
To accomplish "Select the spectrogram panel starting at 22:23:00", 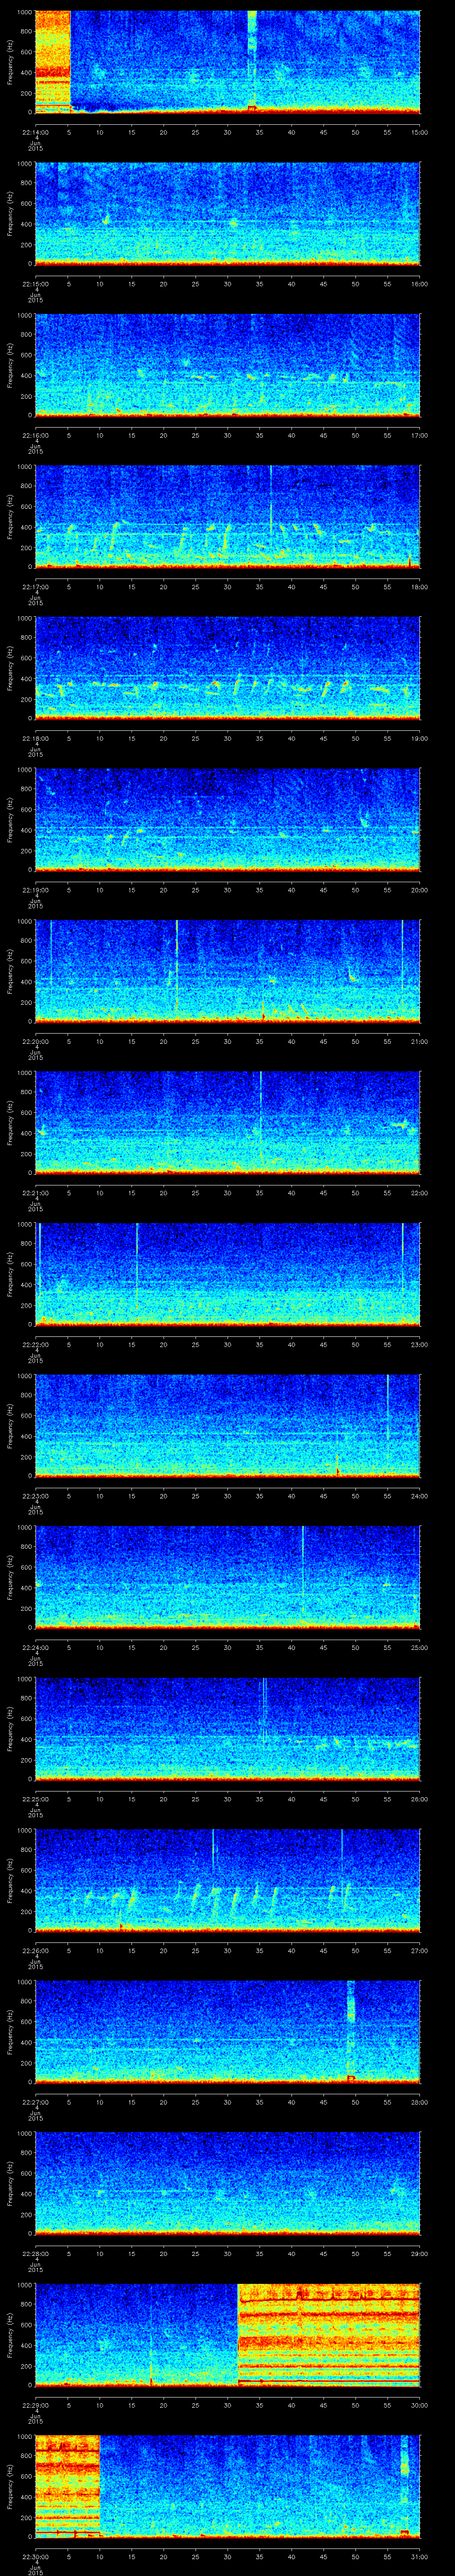I will click(228, 1426).
